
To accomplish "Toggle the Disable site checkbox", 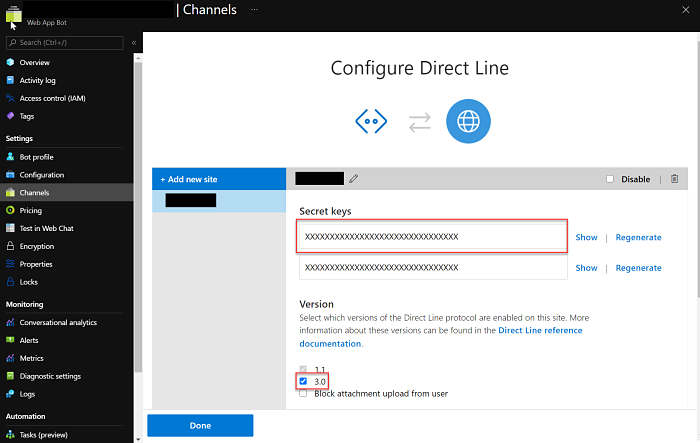I will click(610, 179).
